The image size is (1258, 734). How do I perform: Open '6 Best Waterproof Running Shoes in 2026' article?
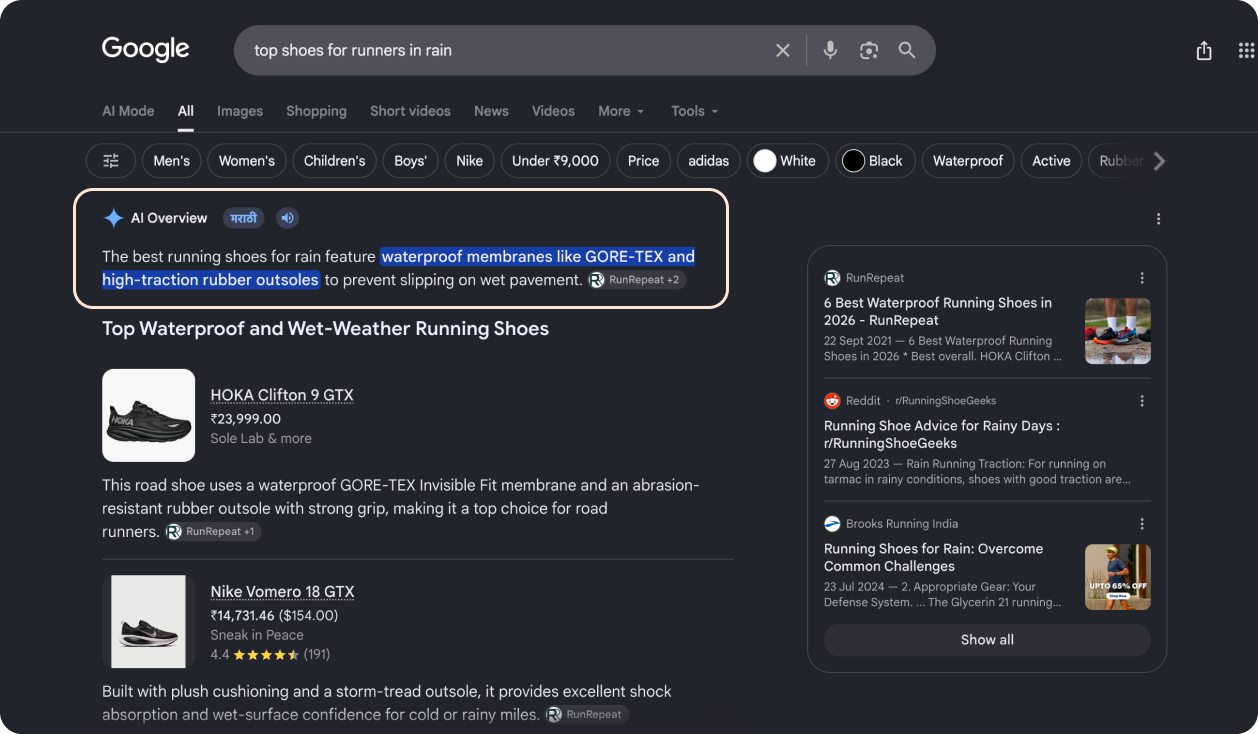pyautogui.click(x=938, y=311)
